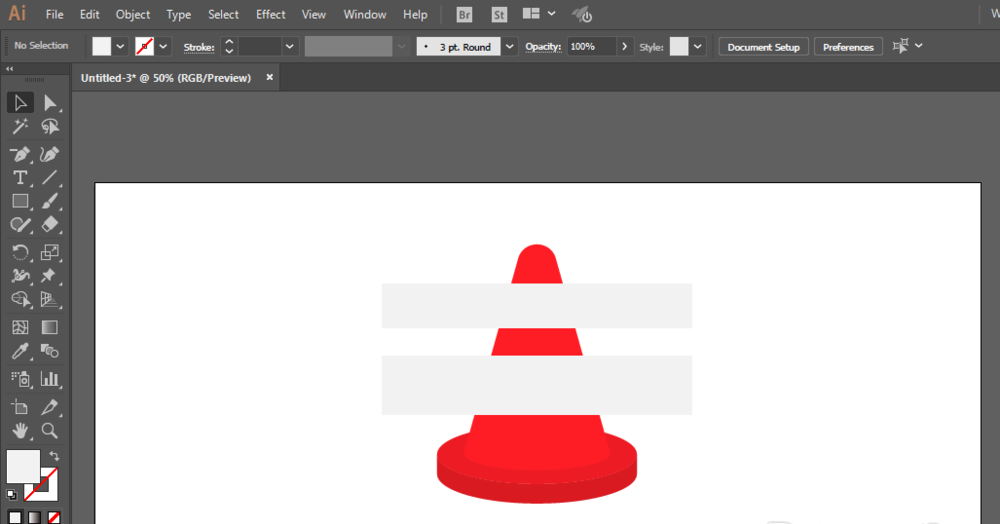Expand align options dropdown arrow
1000x524 pixels.
point(918,46)
